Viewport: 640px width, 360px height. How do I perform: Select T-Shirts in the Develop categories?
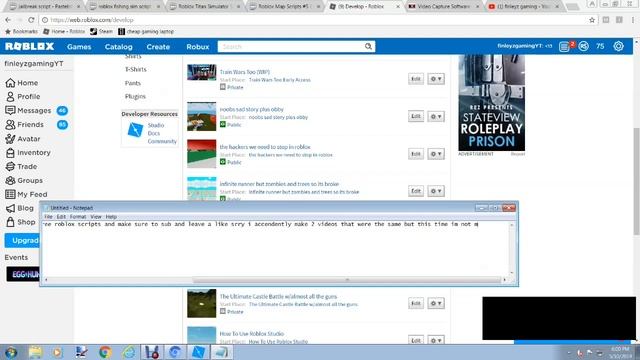pyautogui.click(x=136, y=69)
